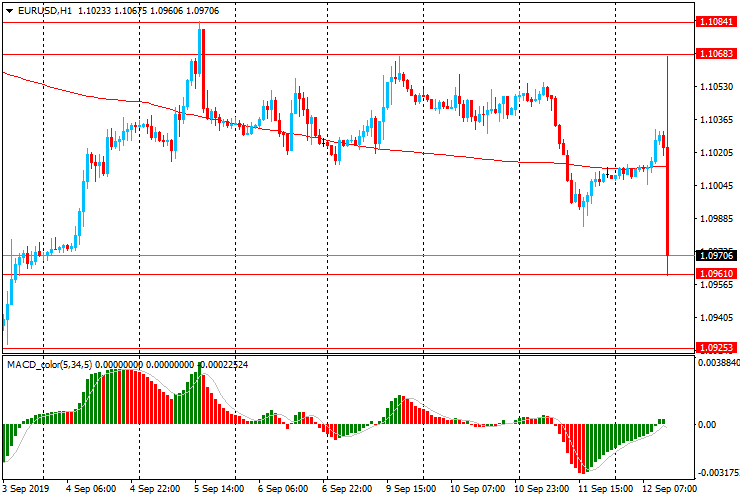This screenshot has height=500, width=740.
Task: Select the 5 Sep 14:00 time axis label
Action: tap(219, 488)
